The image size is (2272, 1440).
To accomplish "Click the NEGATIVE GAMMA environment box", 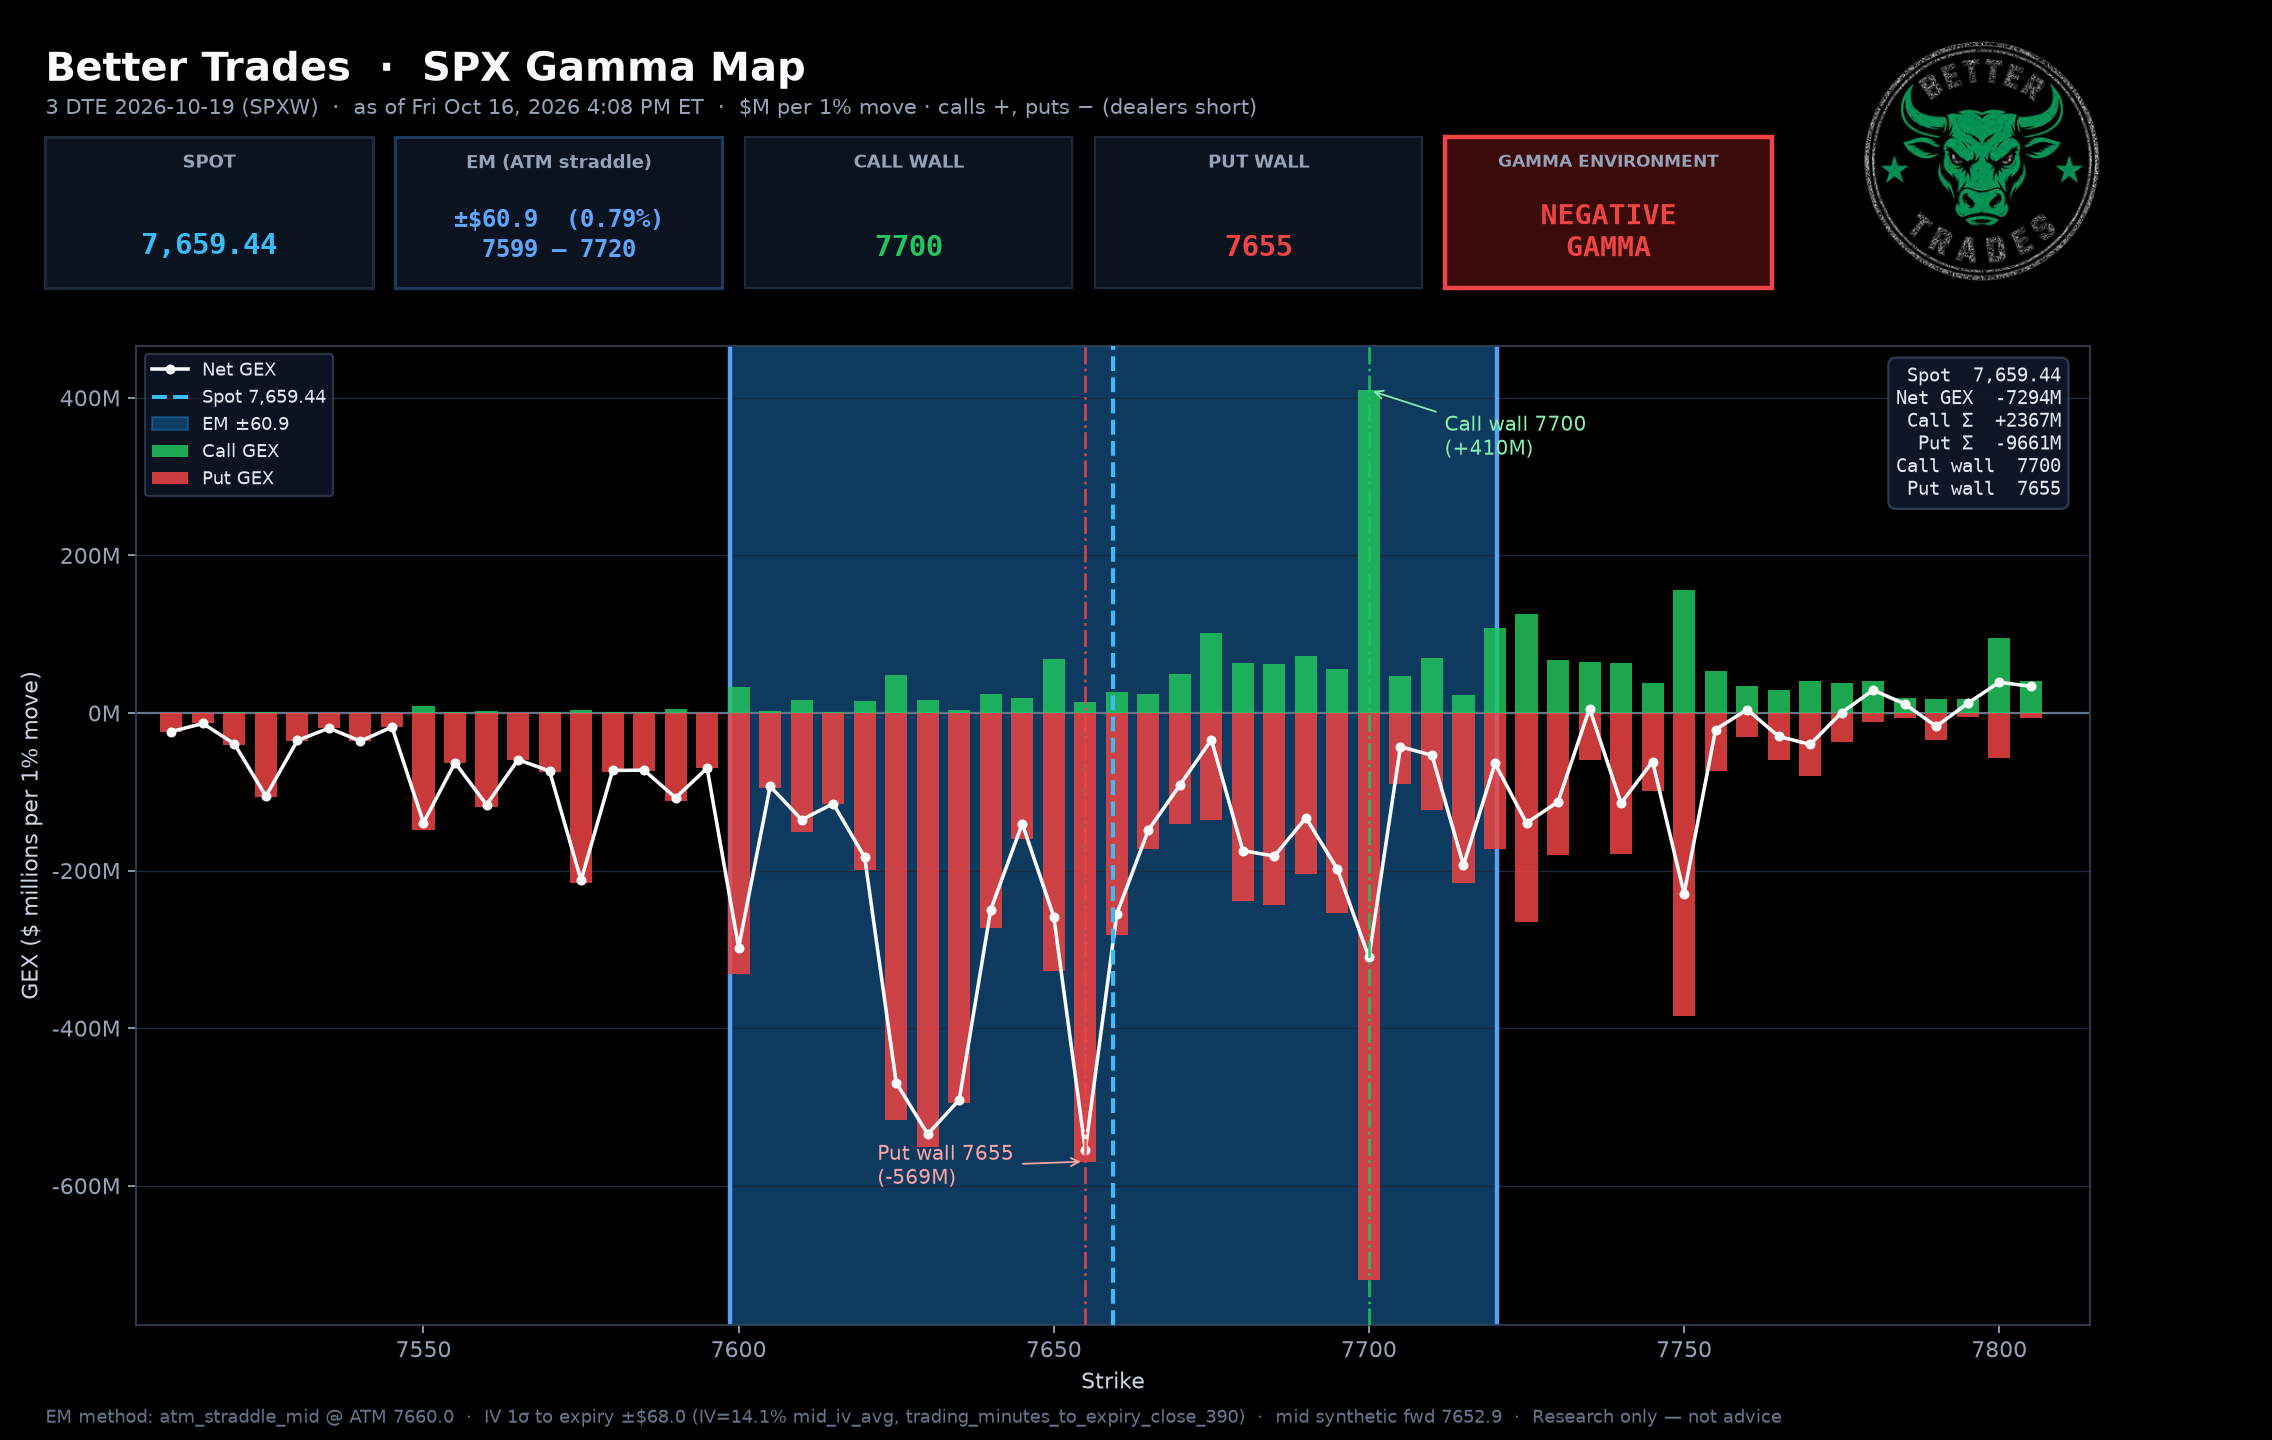I will point(1608,213).
